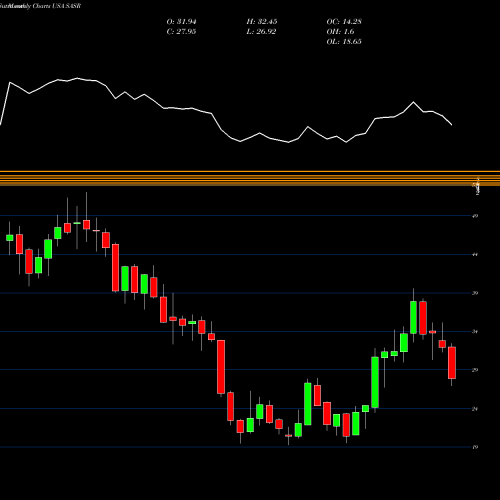Image resolution: width=500 pixels, height=500 pixels.
Task: Click the 24 price axis label
Action: tap(475, 409)
